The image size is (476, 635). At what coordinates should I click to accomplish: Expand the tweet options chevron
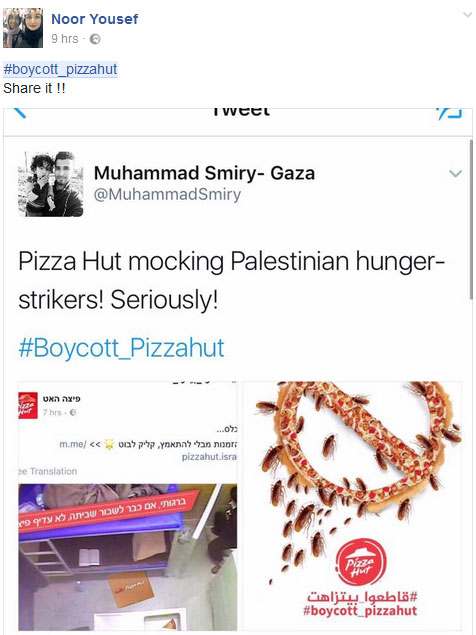point(455,174)
